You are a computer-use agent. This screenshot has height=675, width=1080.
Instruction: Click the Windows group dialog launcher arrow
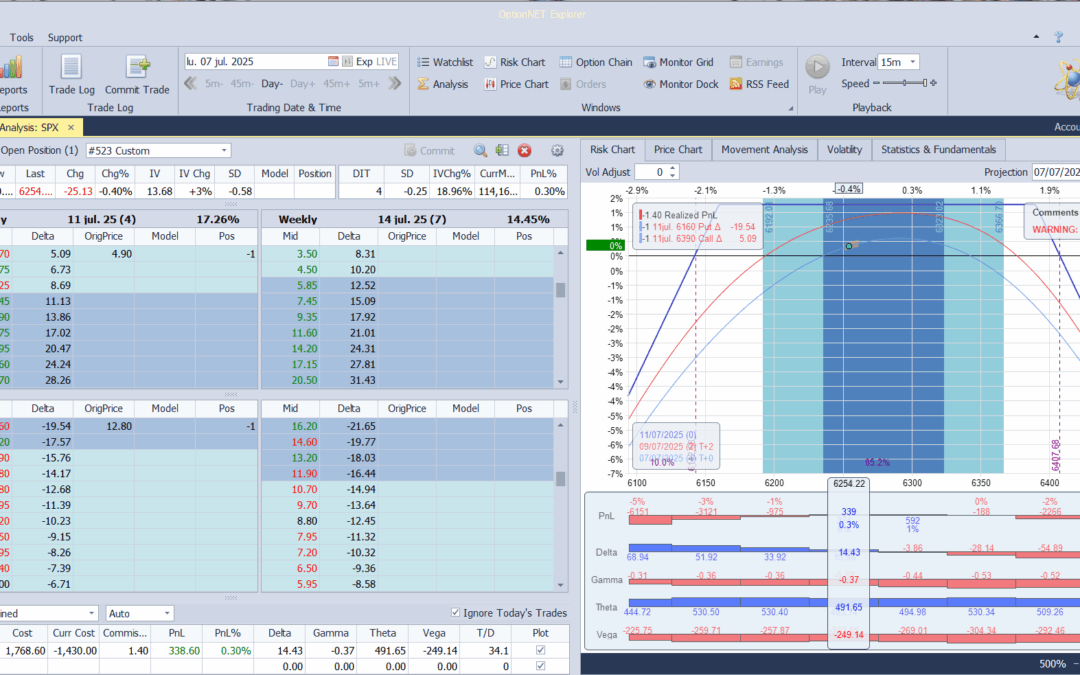(x=791, y=108)
